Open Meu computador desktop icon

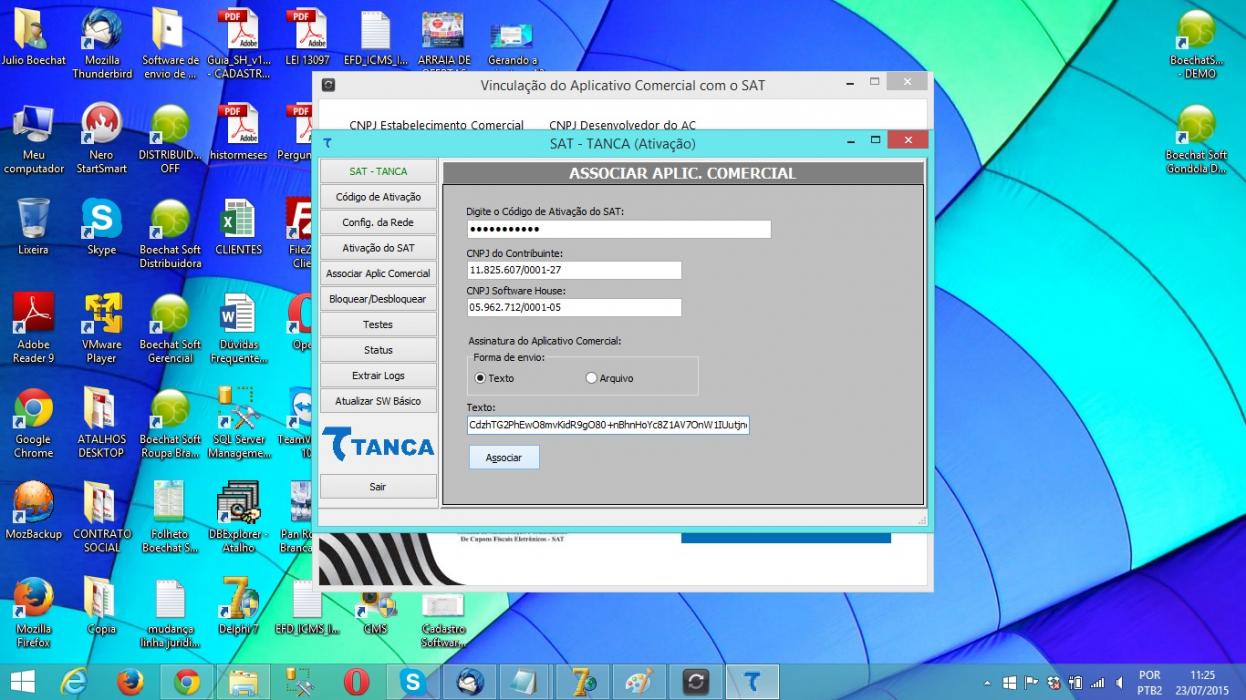coord(33,139)
